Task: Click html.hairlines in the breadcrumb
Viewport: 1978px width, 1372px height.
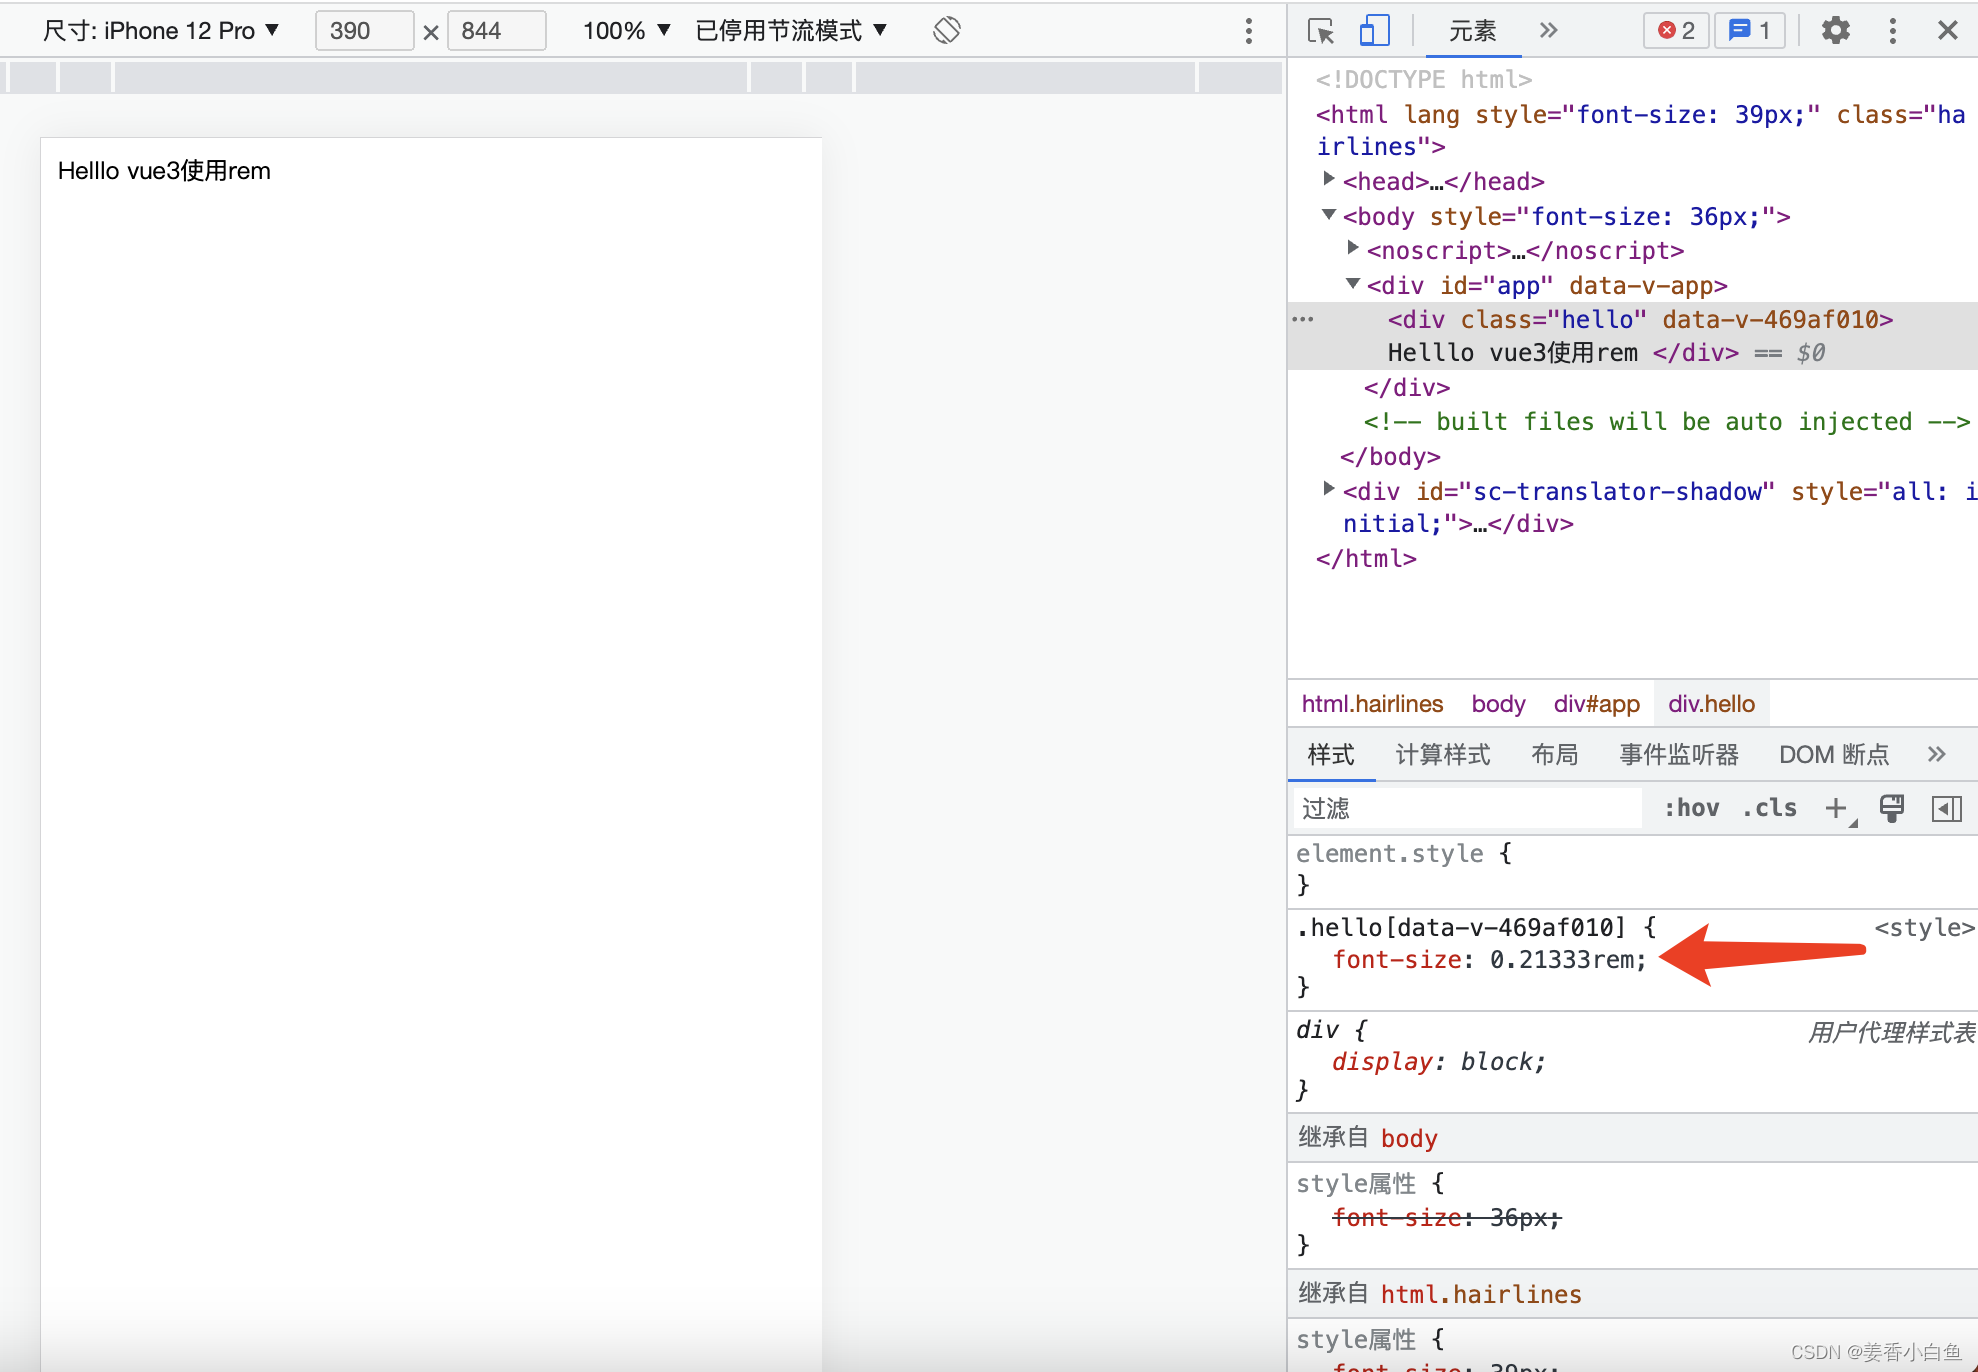Action: coord(1372,704)
